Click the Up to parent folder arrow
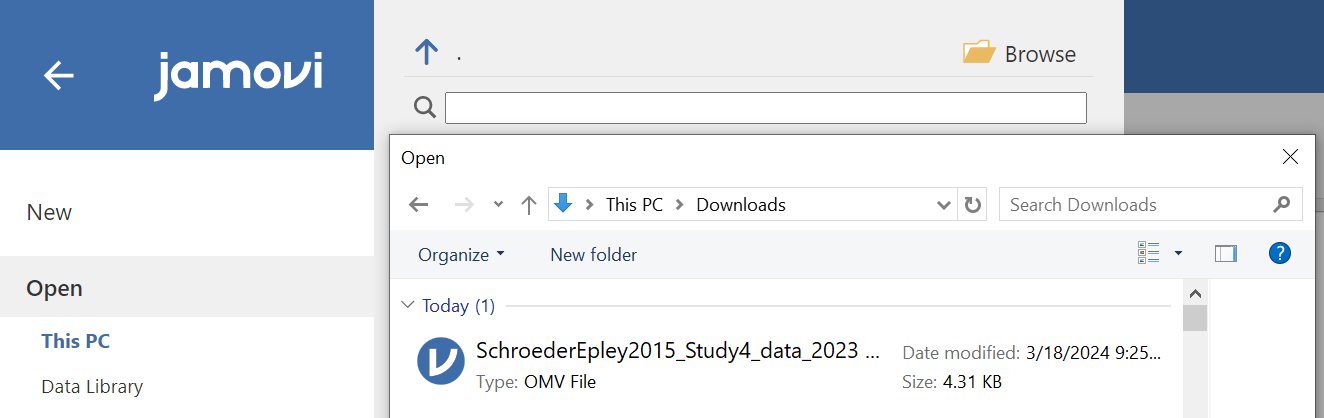The height and width of the screenshot is (418, 1324). (529, 204)
